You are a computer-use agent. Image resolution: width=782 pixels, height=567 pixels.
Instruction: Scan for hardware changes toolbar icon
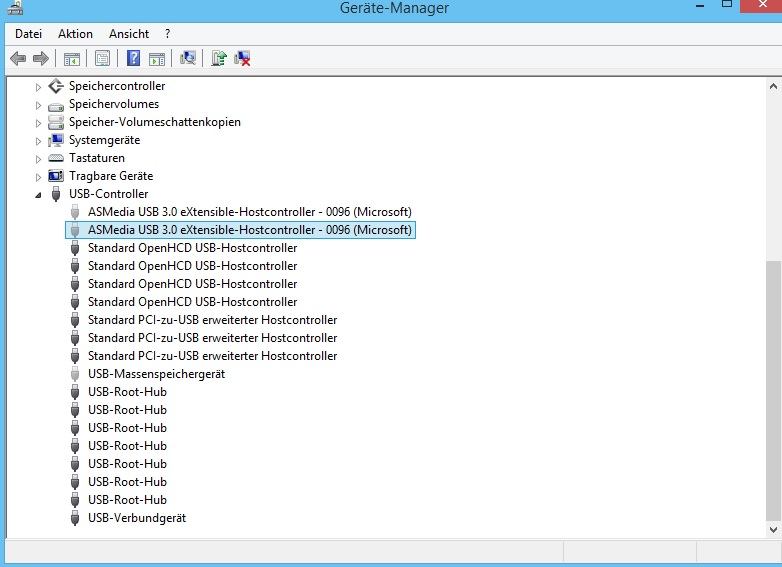point(188,58)
